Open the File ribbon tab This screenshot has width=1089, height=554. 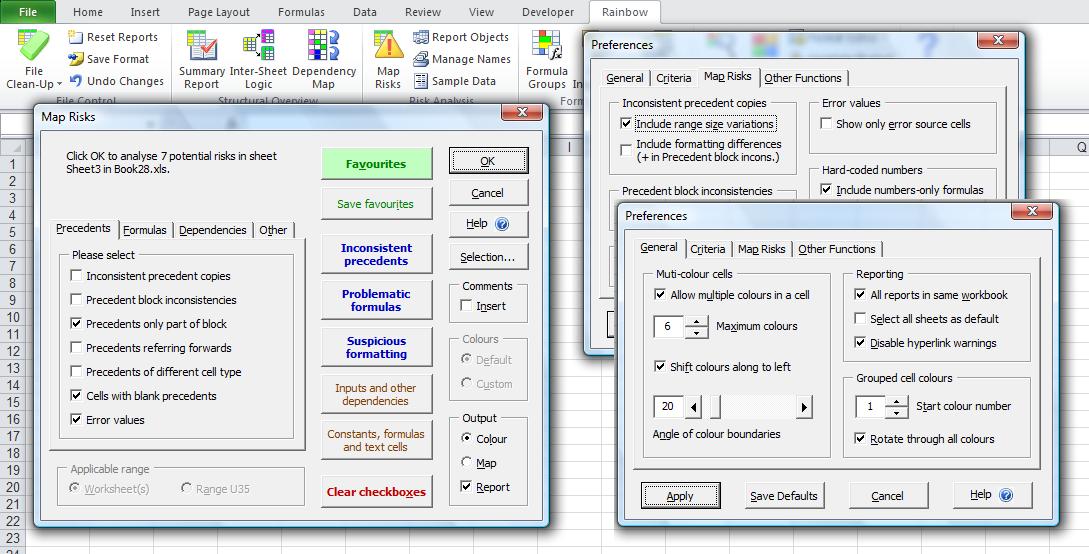[x=28, y=12]
